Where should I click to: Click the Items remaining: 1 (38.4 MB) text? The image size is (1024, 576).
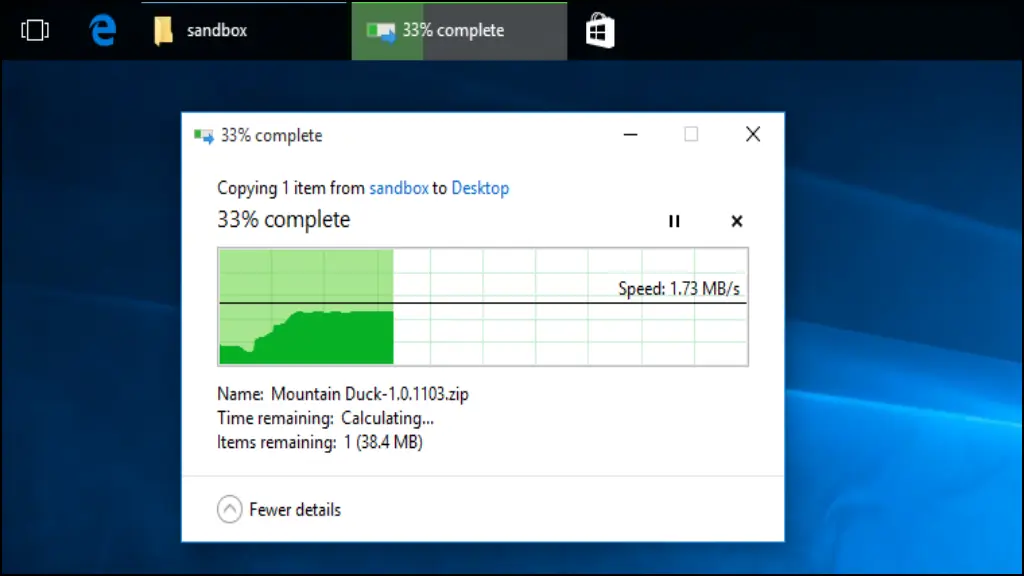coord(320,442)
